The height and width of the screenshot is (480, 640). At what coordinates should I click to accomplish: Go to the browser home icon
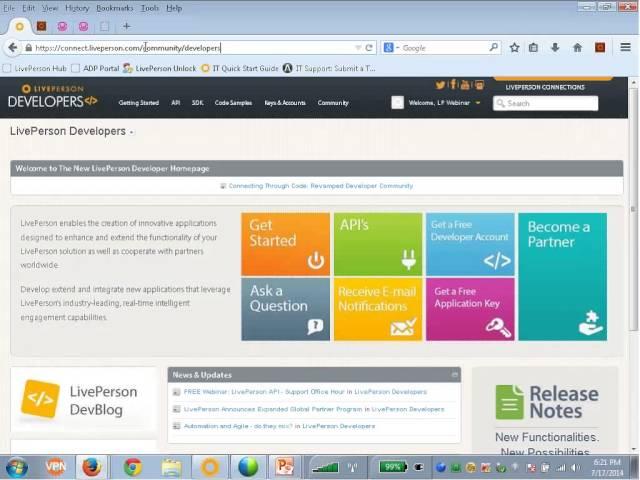click(577, 48)
